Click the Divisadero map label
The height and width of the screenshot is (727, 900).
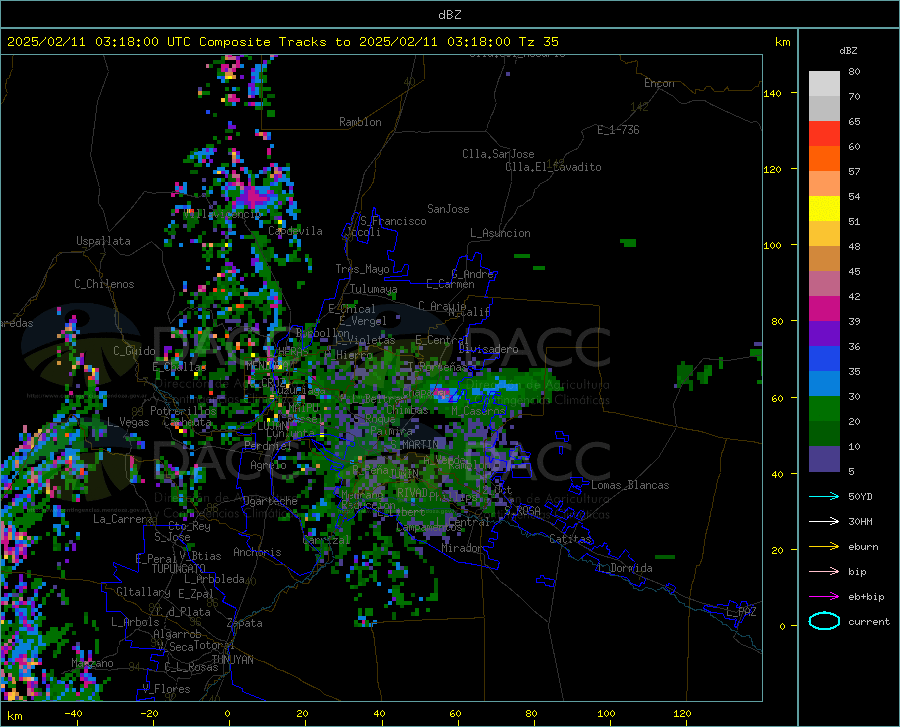pos(488,349)
